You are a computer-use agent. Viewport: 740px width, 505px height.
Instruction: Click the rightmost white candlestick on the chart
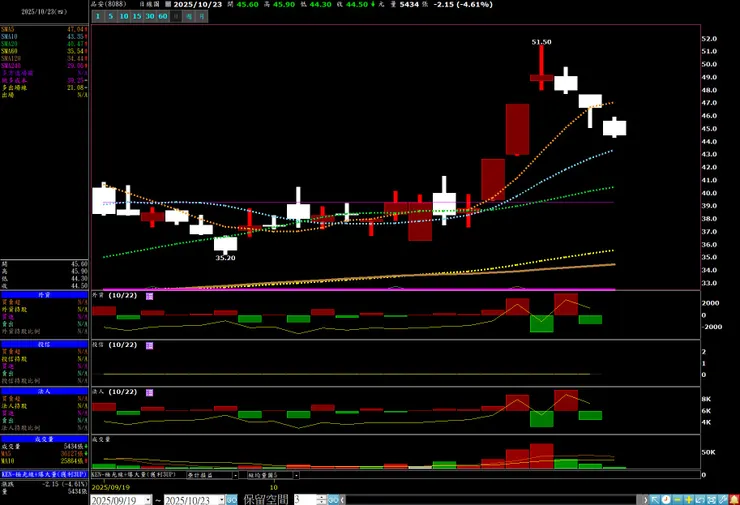[614, 128]
